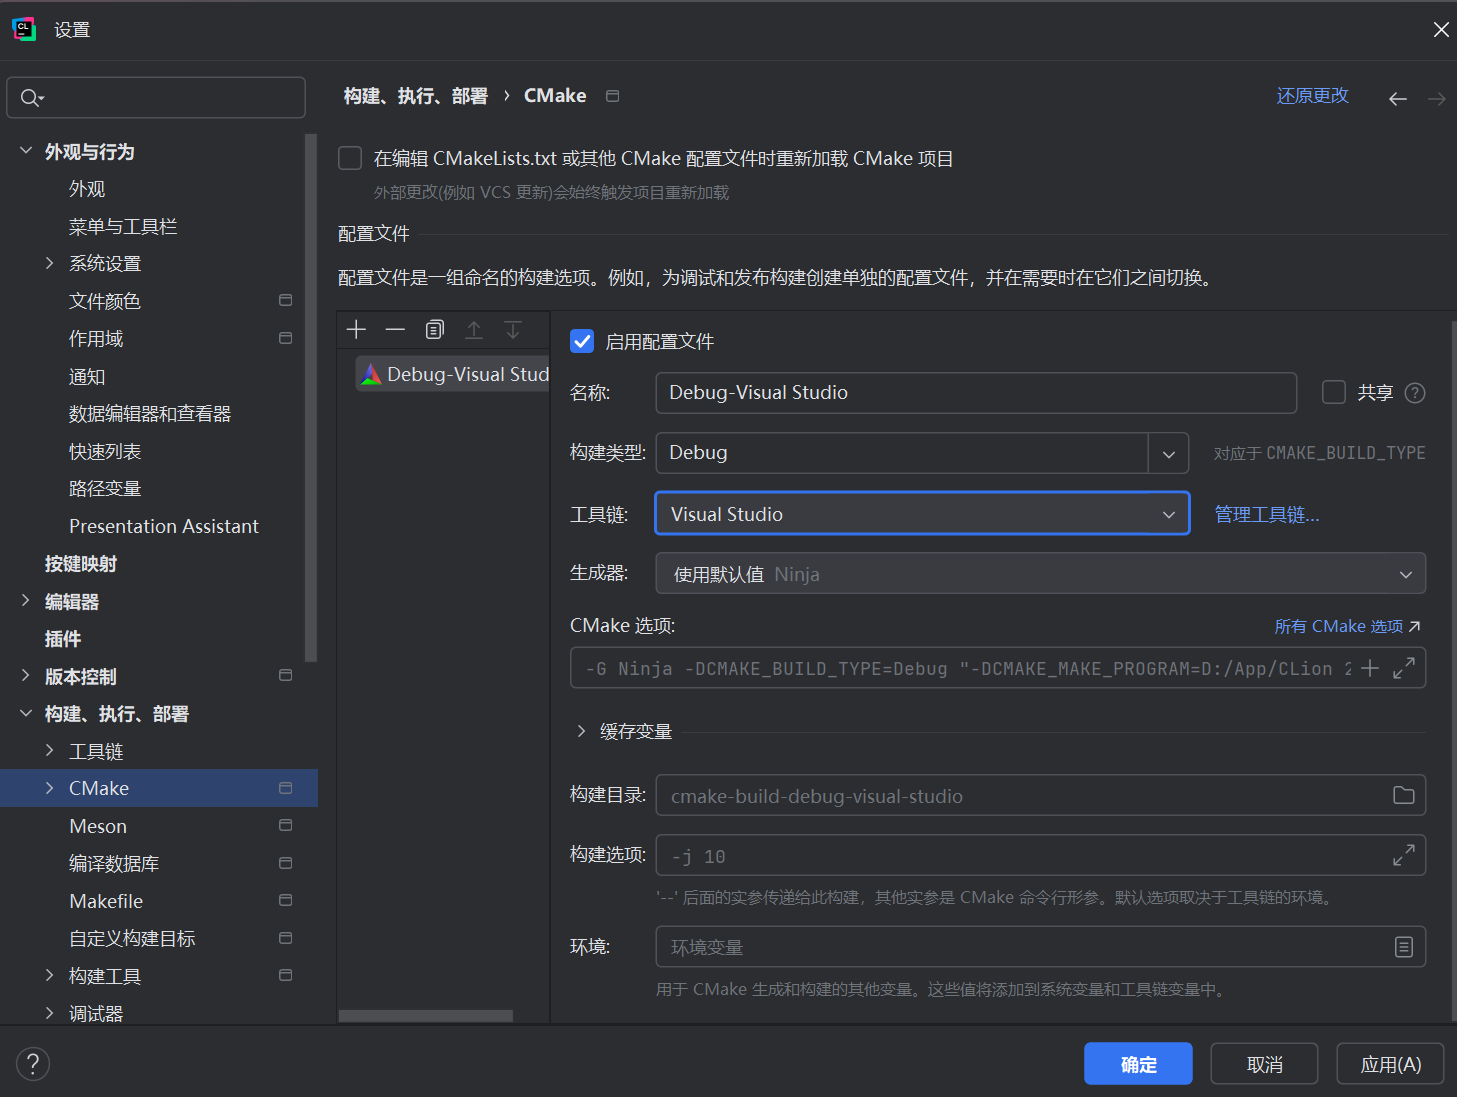Click the 确定 button
The width and height of the screenshot is (1457, 1097).
pyautogui.click(x=1138, y=1064)
